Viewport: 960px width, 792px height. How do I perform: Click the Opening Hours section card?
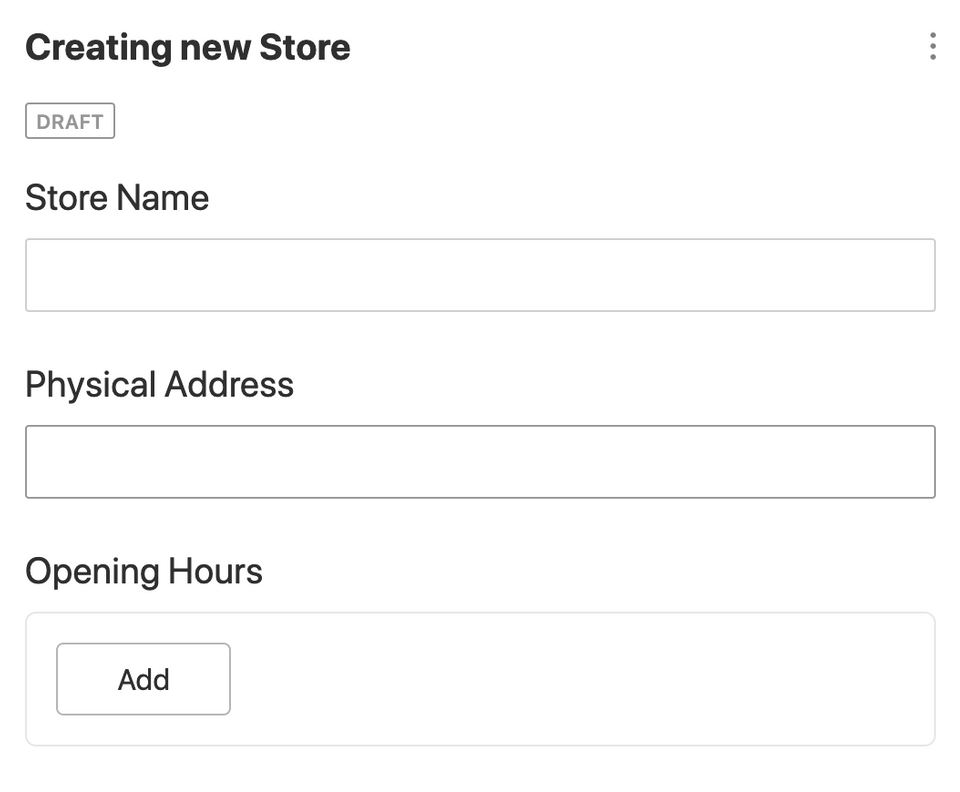pos(600,679)
